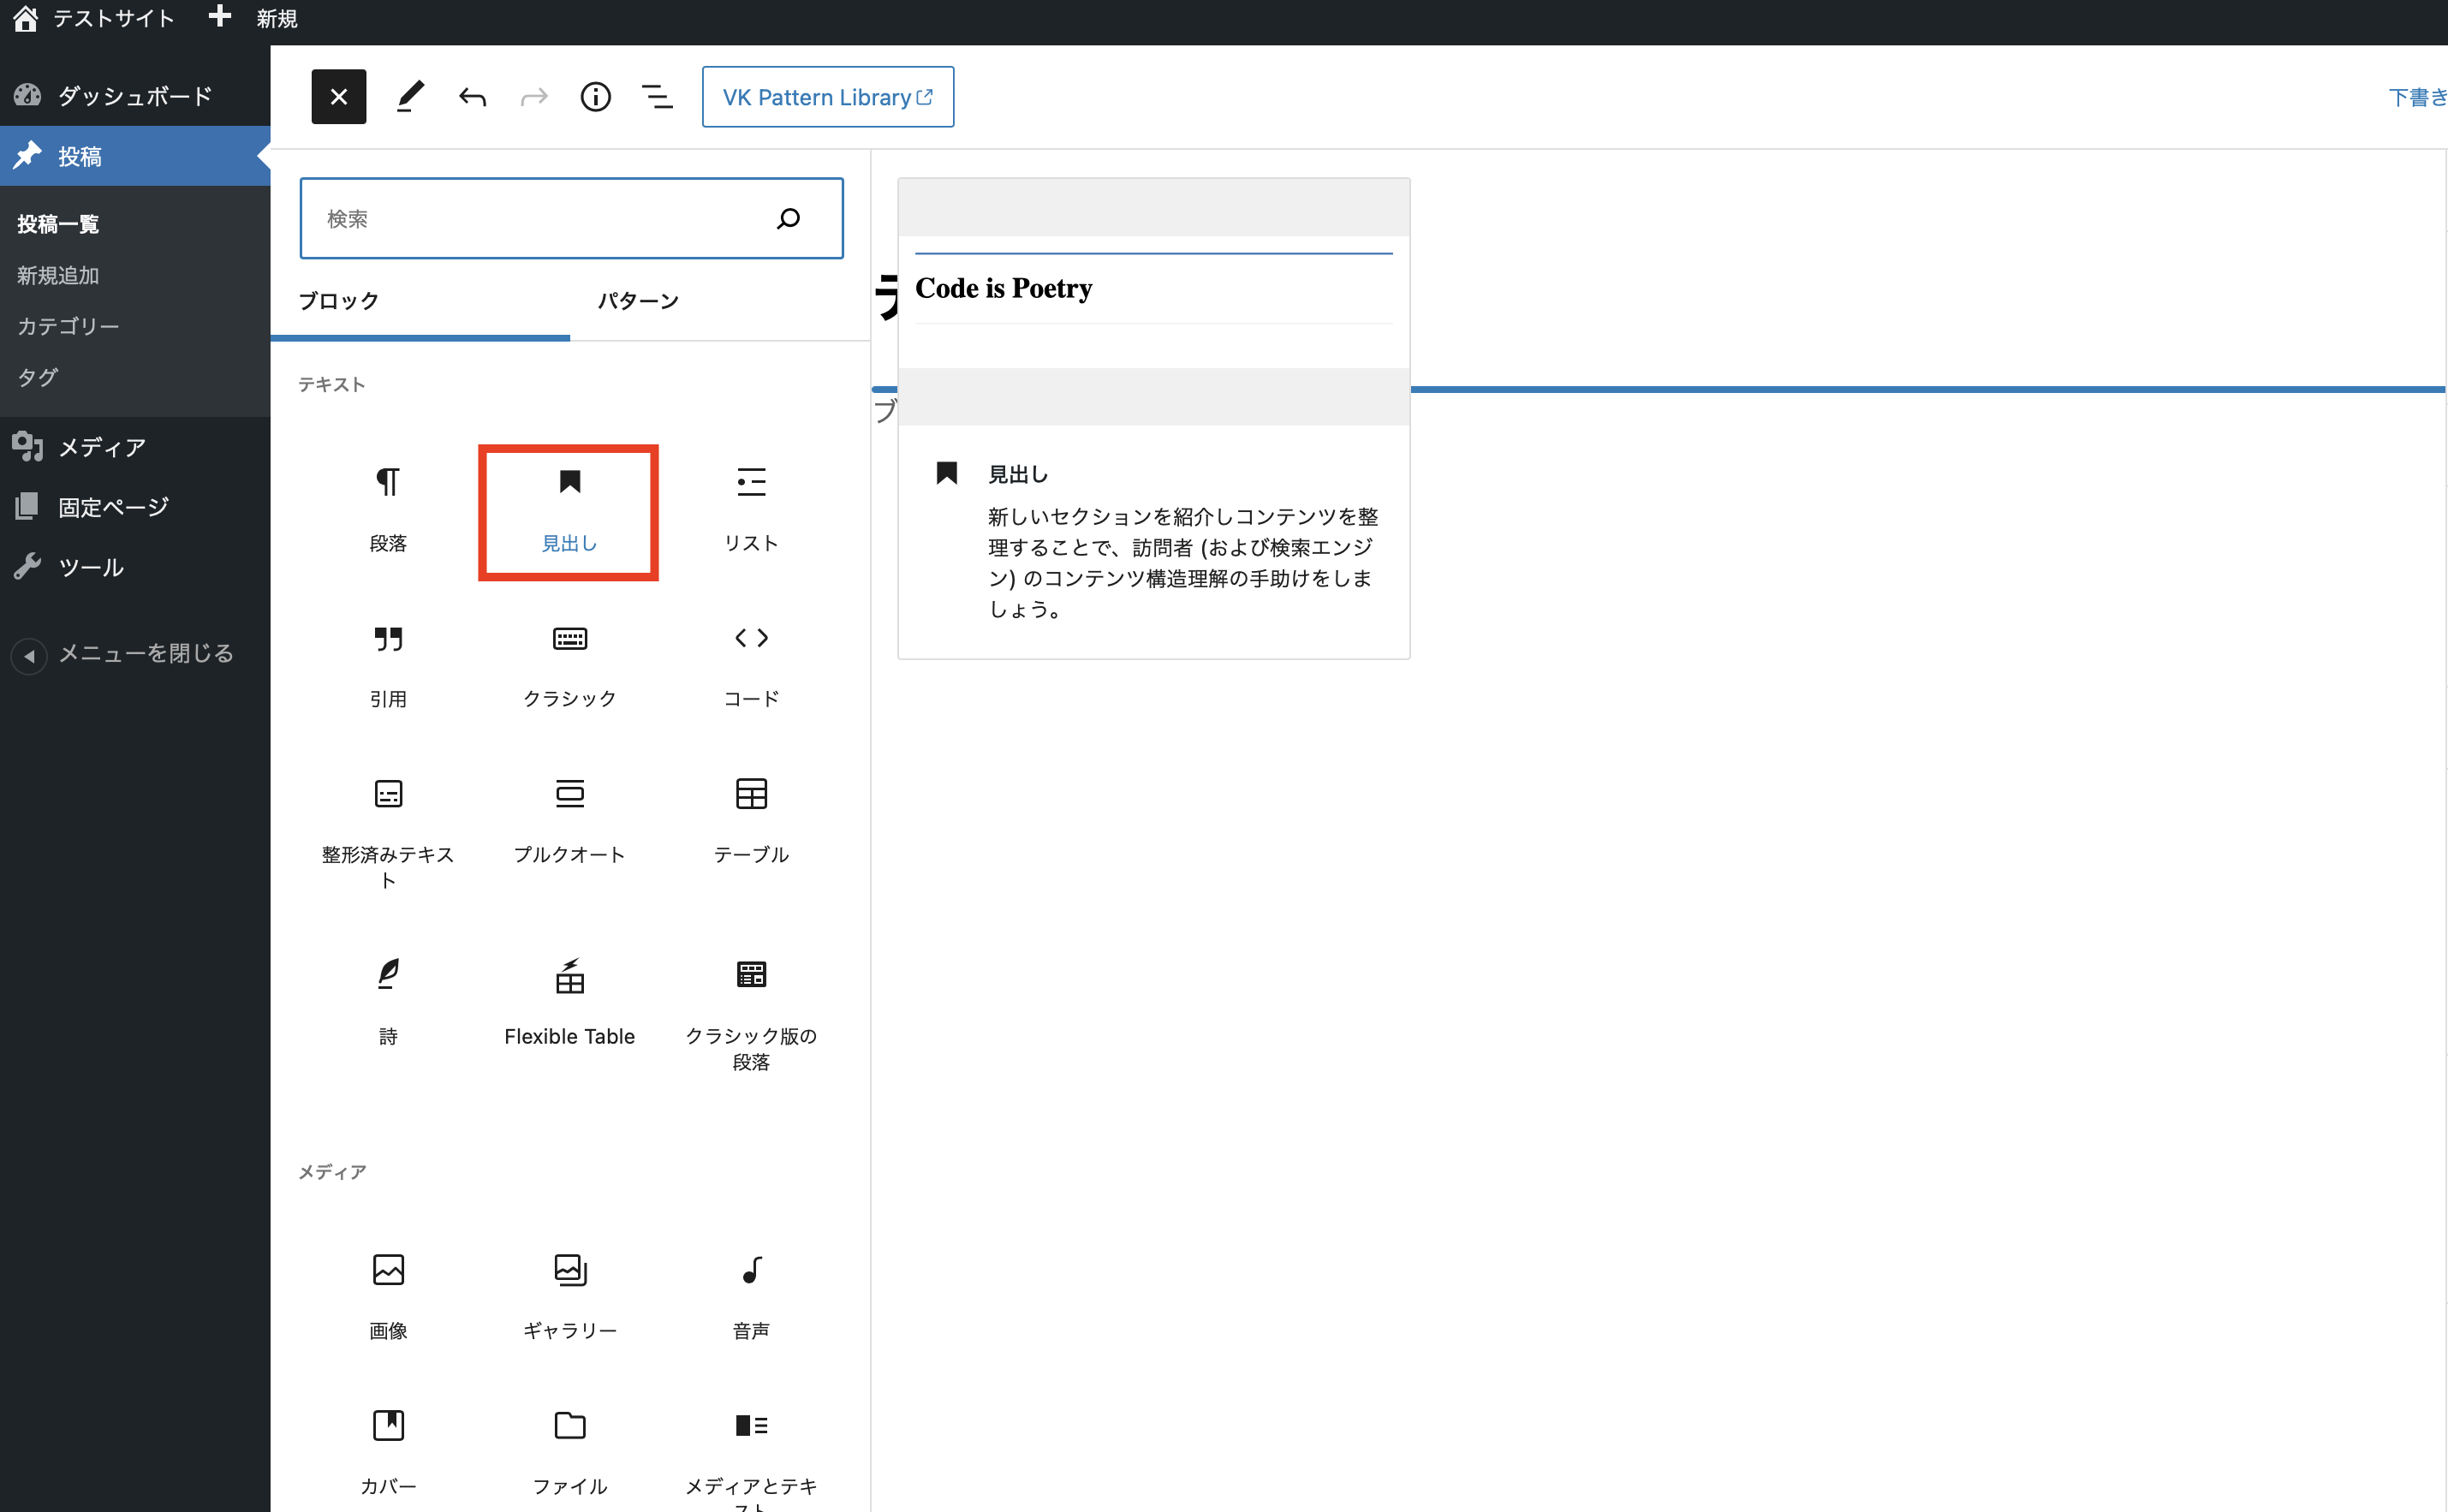Undo the last edit
The height and width of the screenshot is (1512, 2448).
point(472,97)
